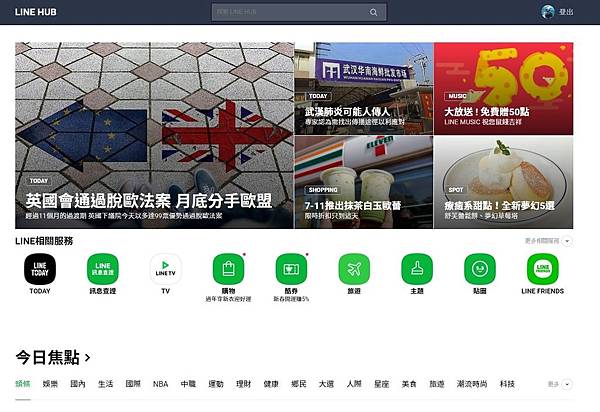Expand the 更多 news categories dropdown
The image size is (600, 412).
567,384
